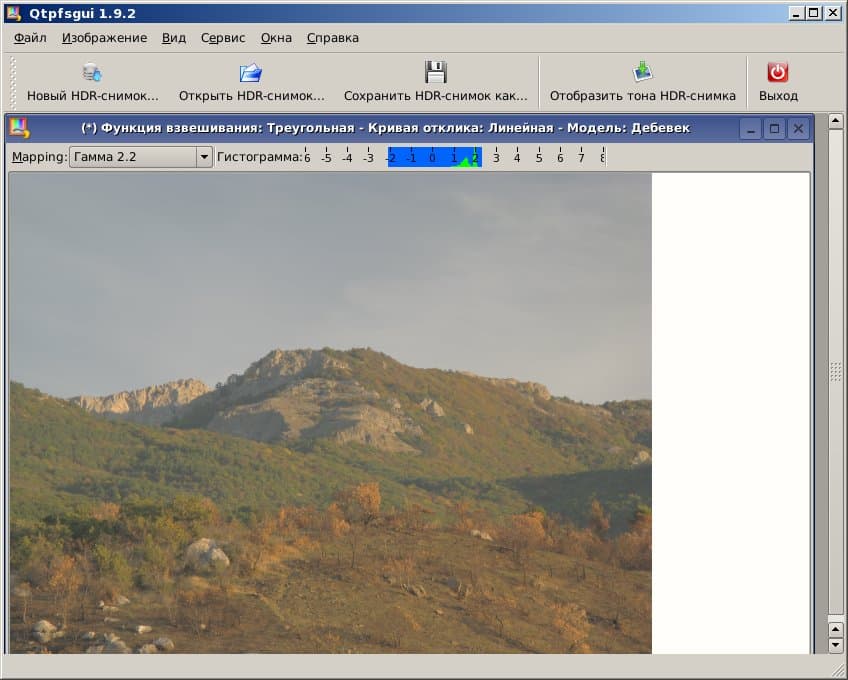Expand the Mapping Гамма 2.2 dropdown arrow
Viewport: 848px width, 680px height.
[x=204, y=157]
